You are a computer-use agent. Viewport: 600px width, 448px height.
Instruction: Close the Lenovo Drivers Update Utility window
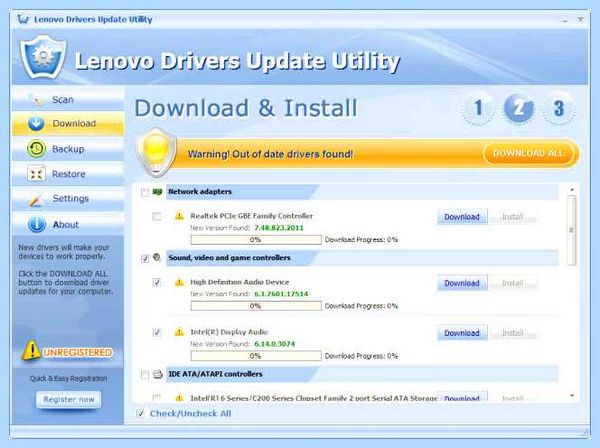point(580,19)
